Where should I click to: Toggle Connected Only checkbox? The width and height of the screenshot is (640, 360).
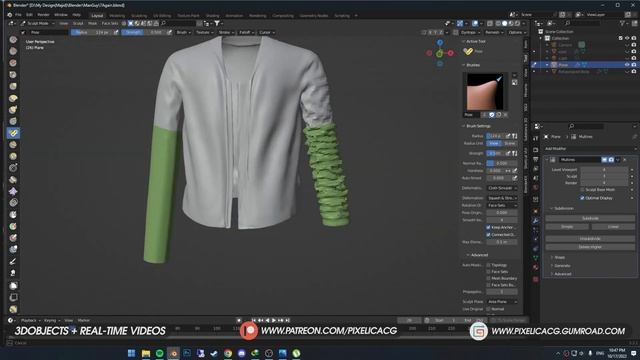click(488, 235)
